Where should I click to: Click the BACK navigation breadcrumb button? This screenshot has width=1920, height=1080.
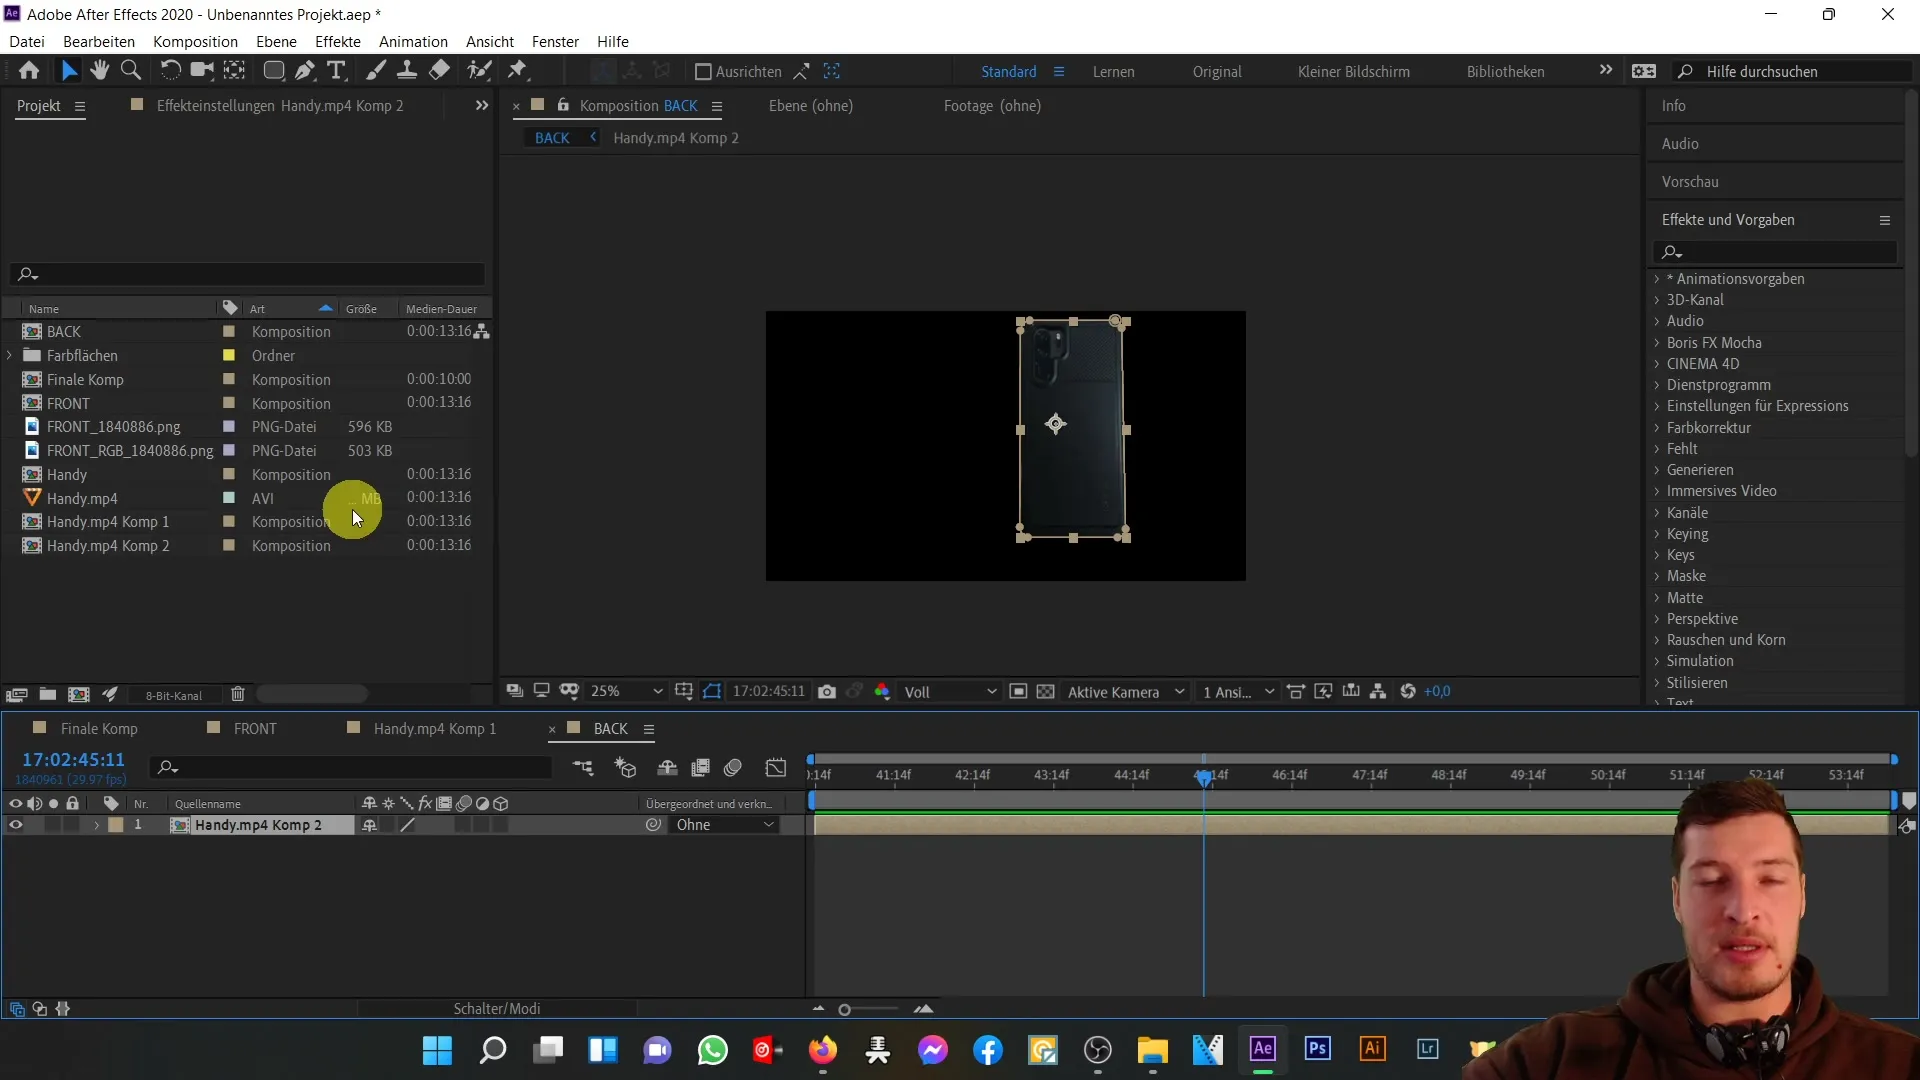click(551, 137)
